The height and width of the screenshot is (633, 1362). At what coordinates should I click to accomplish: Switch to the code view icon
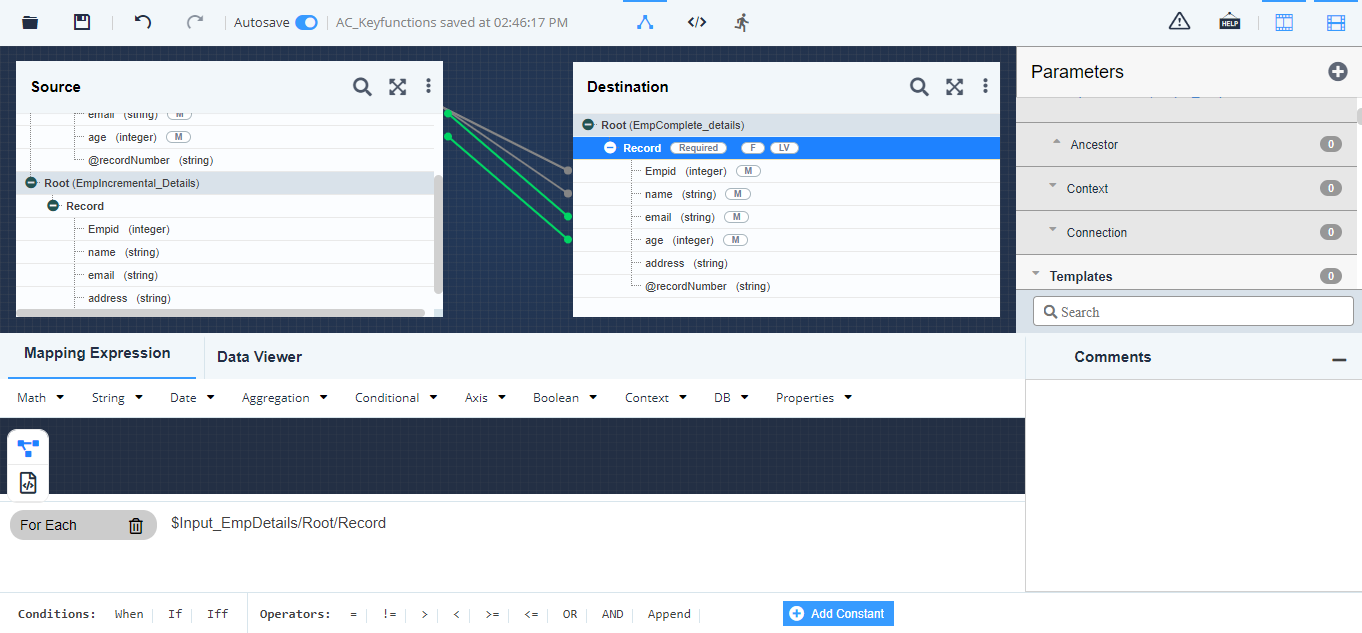697,22
